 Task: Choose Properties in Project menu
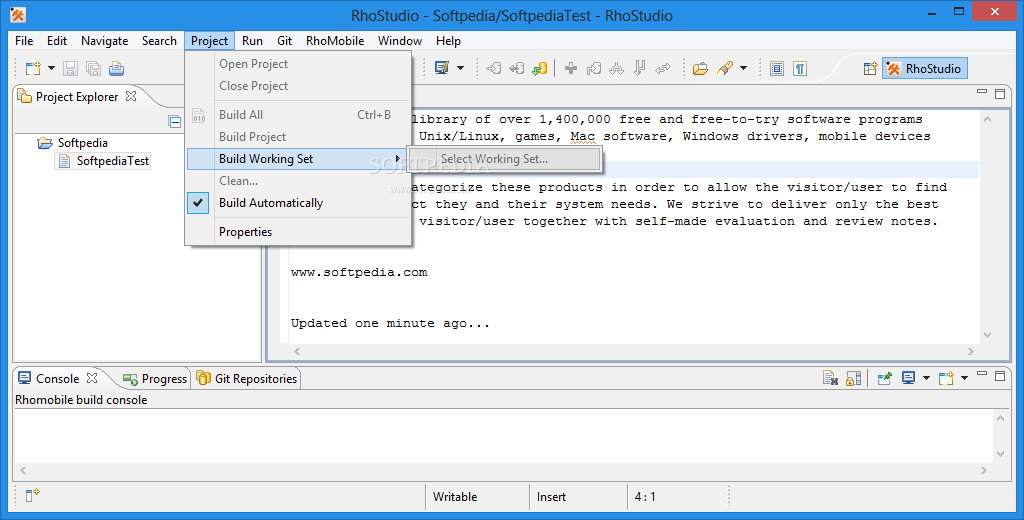click(x=299, y=231)
